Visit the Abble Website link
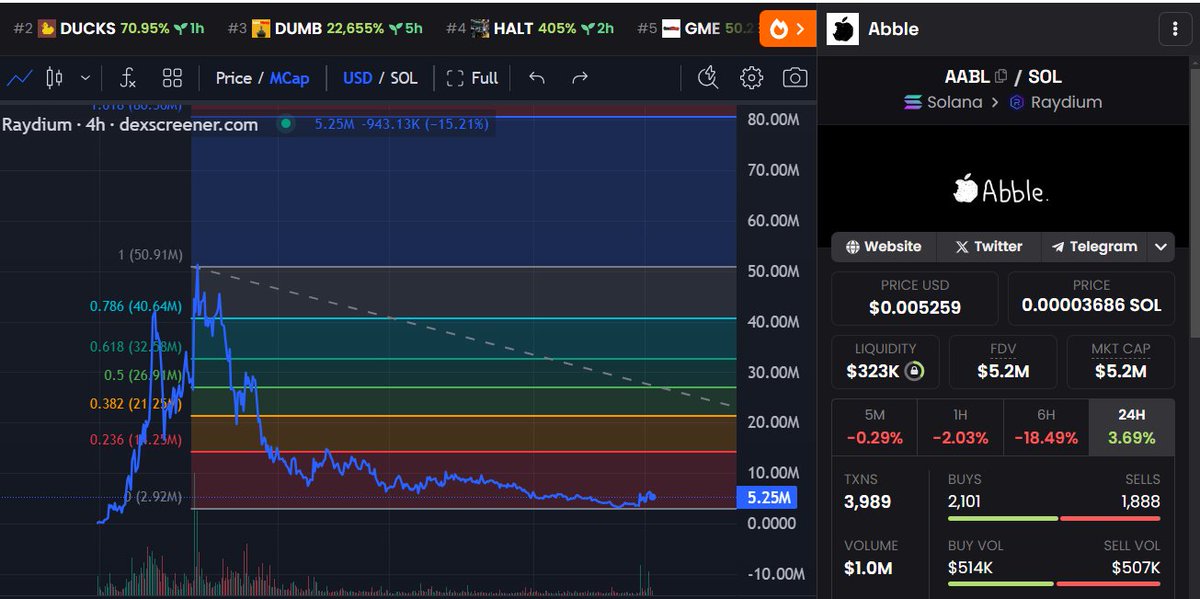 pos(883,246)
